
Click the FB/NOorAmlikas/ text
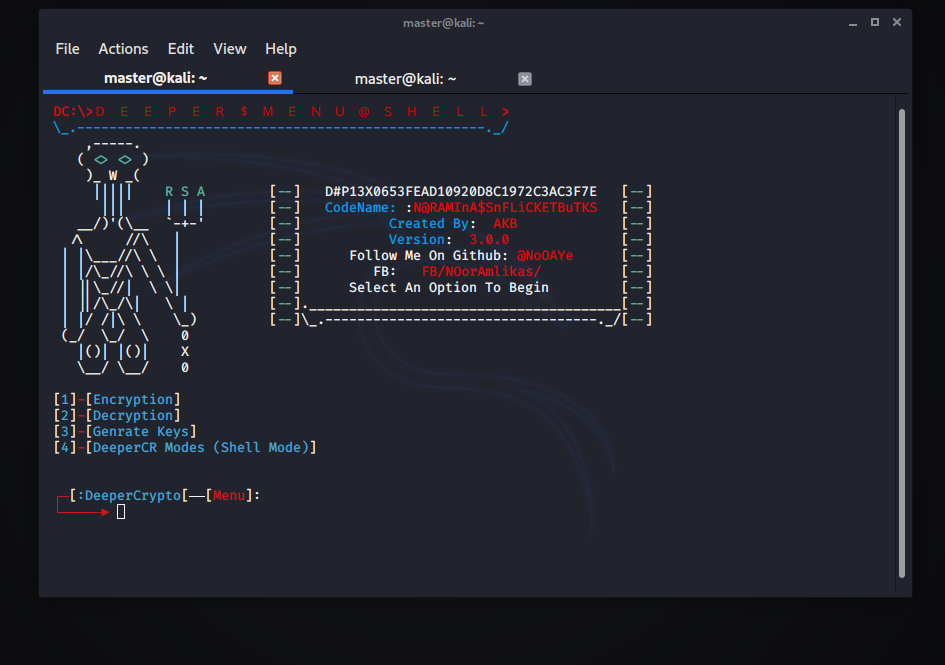(481, 271)
